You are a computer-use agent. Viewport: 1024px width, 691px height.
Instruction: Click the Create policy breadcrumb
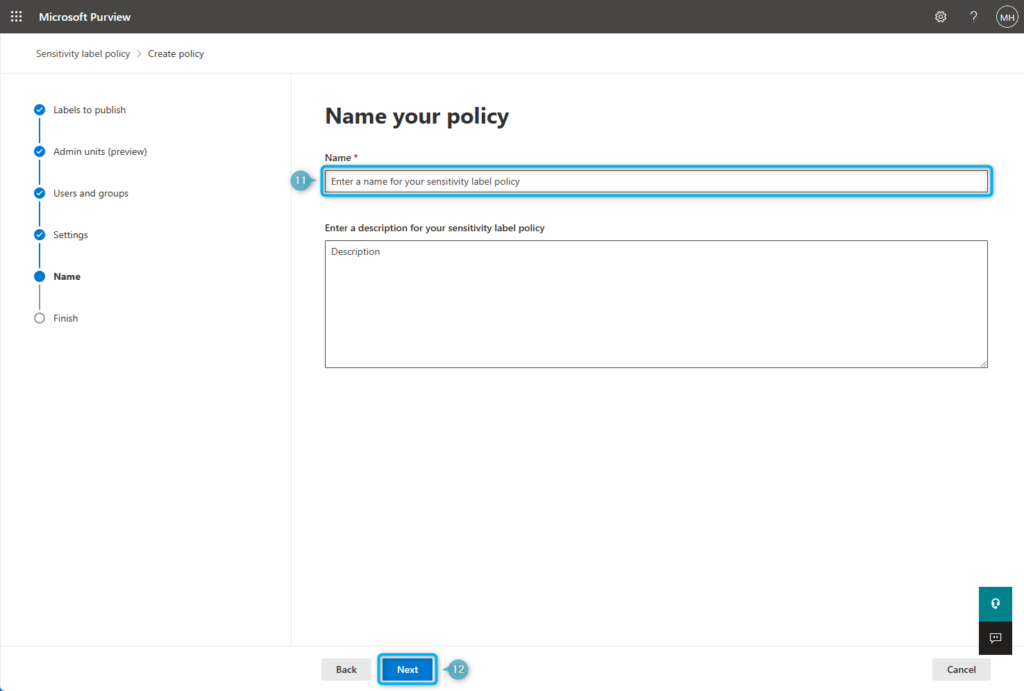176,53
